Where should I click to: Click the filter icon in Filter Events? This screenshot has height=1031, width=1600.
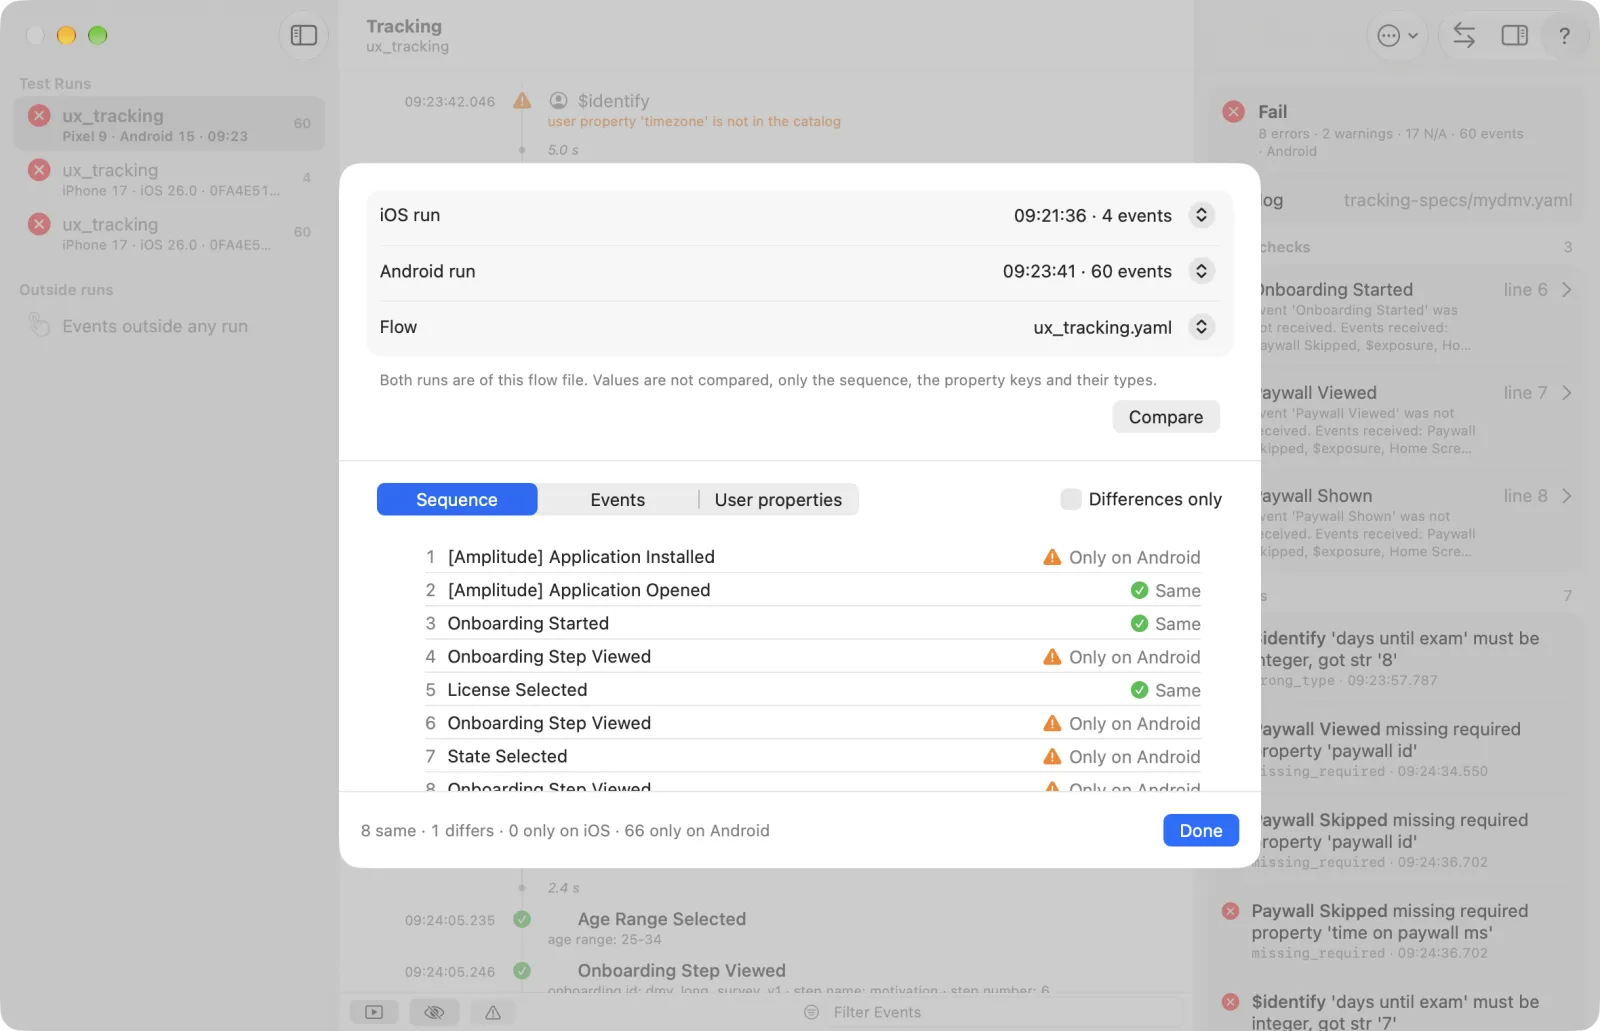812,1012
